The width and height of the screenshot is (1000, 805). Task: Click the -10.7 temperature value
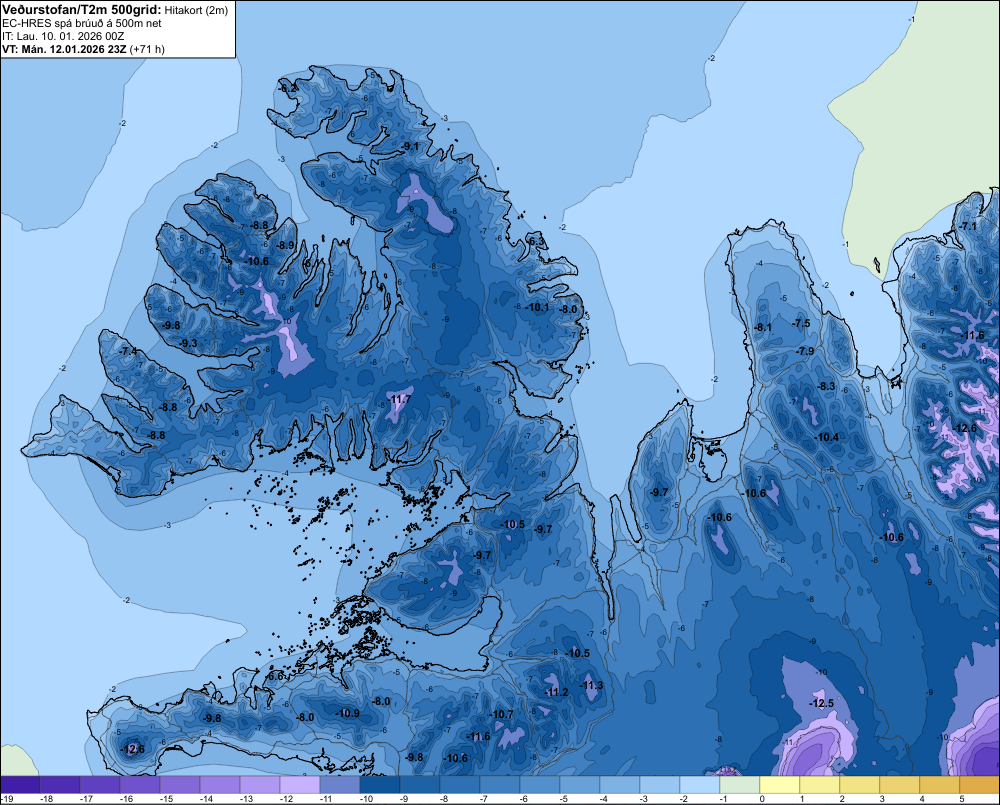click(x=501, y=714)
